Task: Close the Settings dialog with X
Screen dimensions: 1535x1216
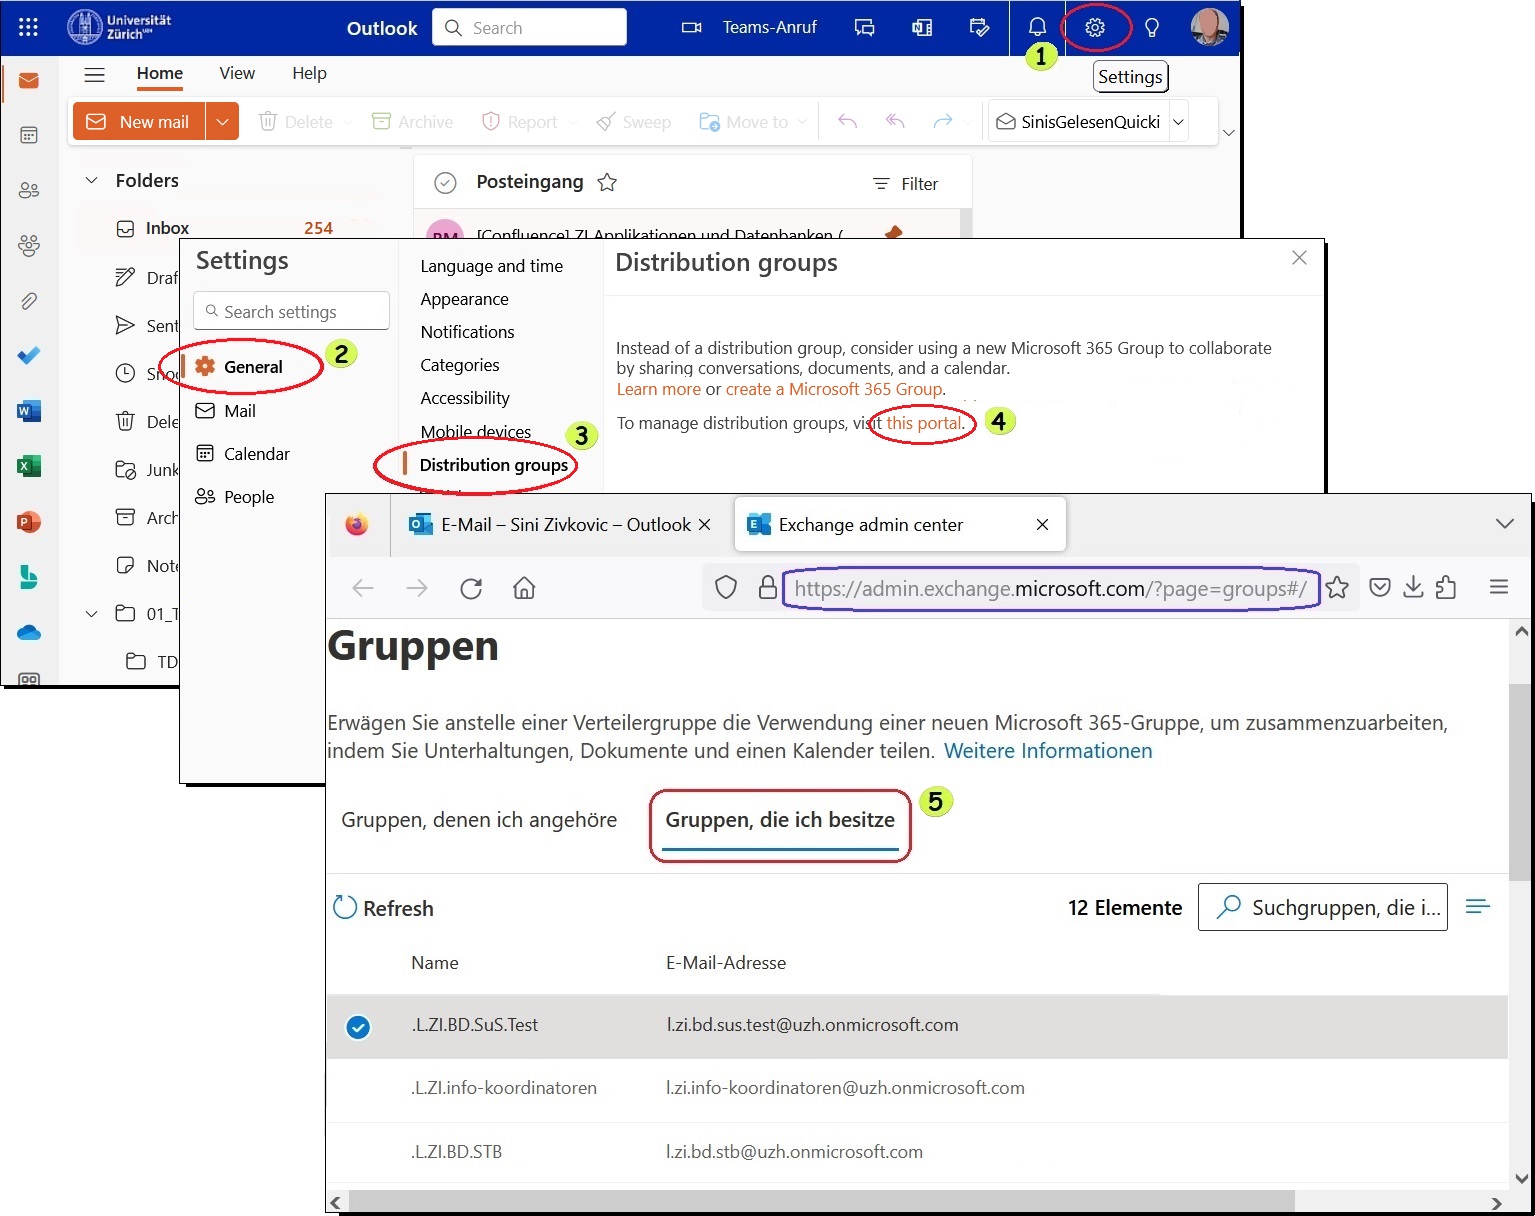Action: coord(1299,258)
